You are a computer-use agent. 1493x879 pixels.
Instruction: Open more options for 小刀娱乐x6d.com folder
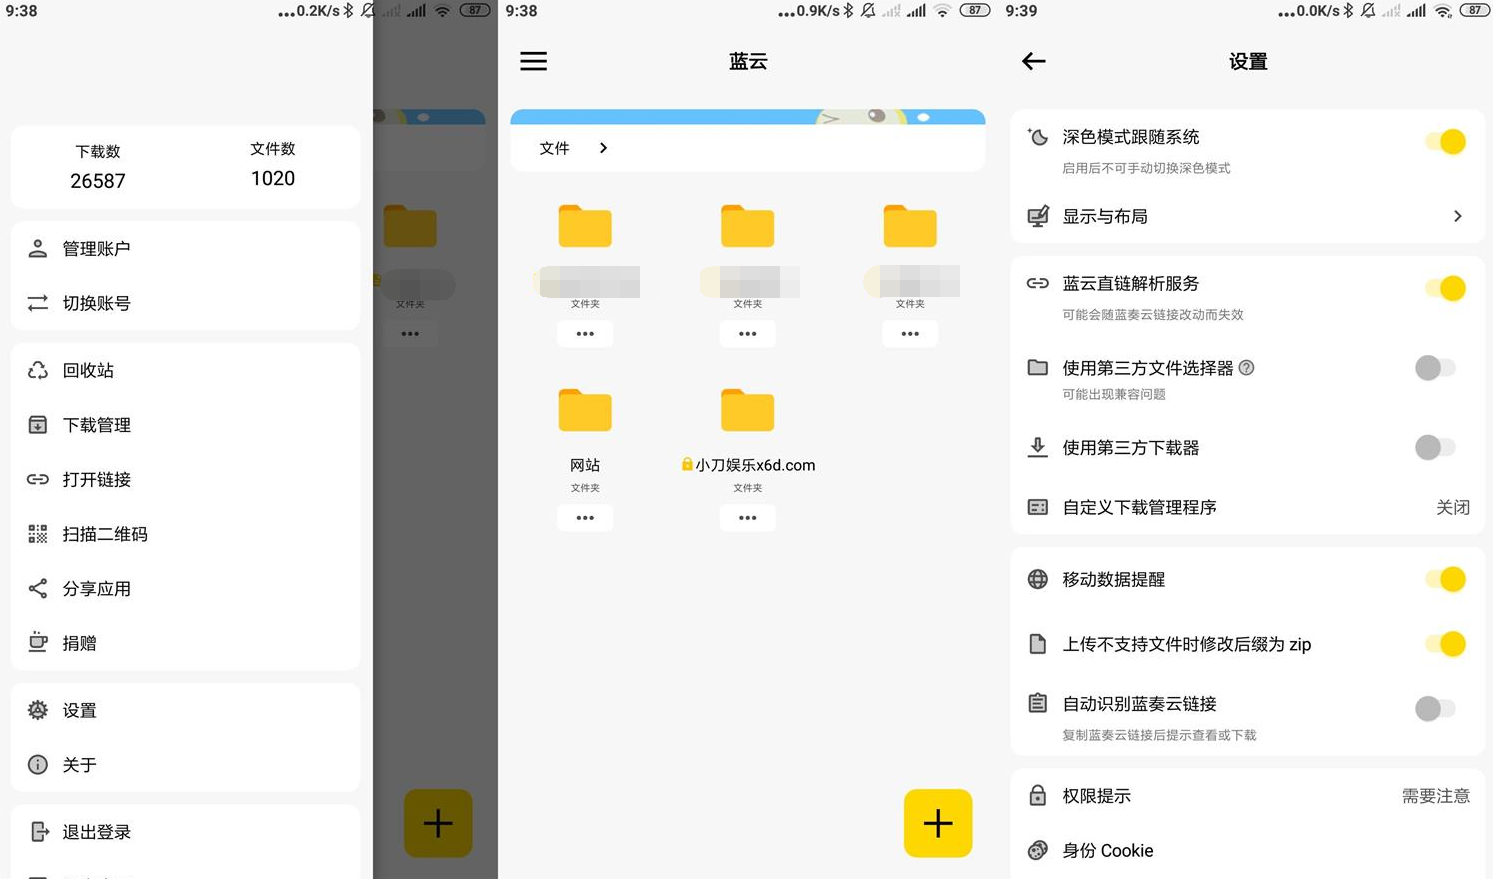747,518
